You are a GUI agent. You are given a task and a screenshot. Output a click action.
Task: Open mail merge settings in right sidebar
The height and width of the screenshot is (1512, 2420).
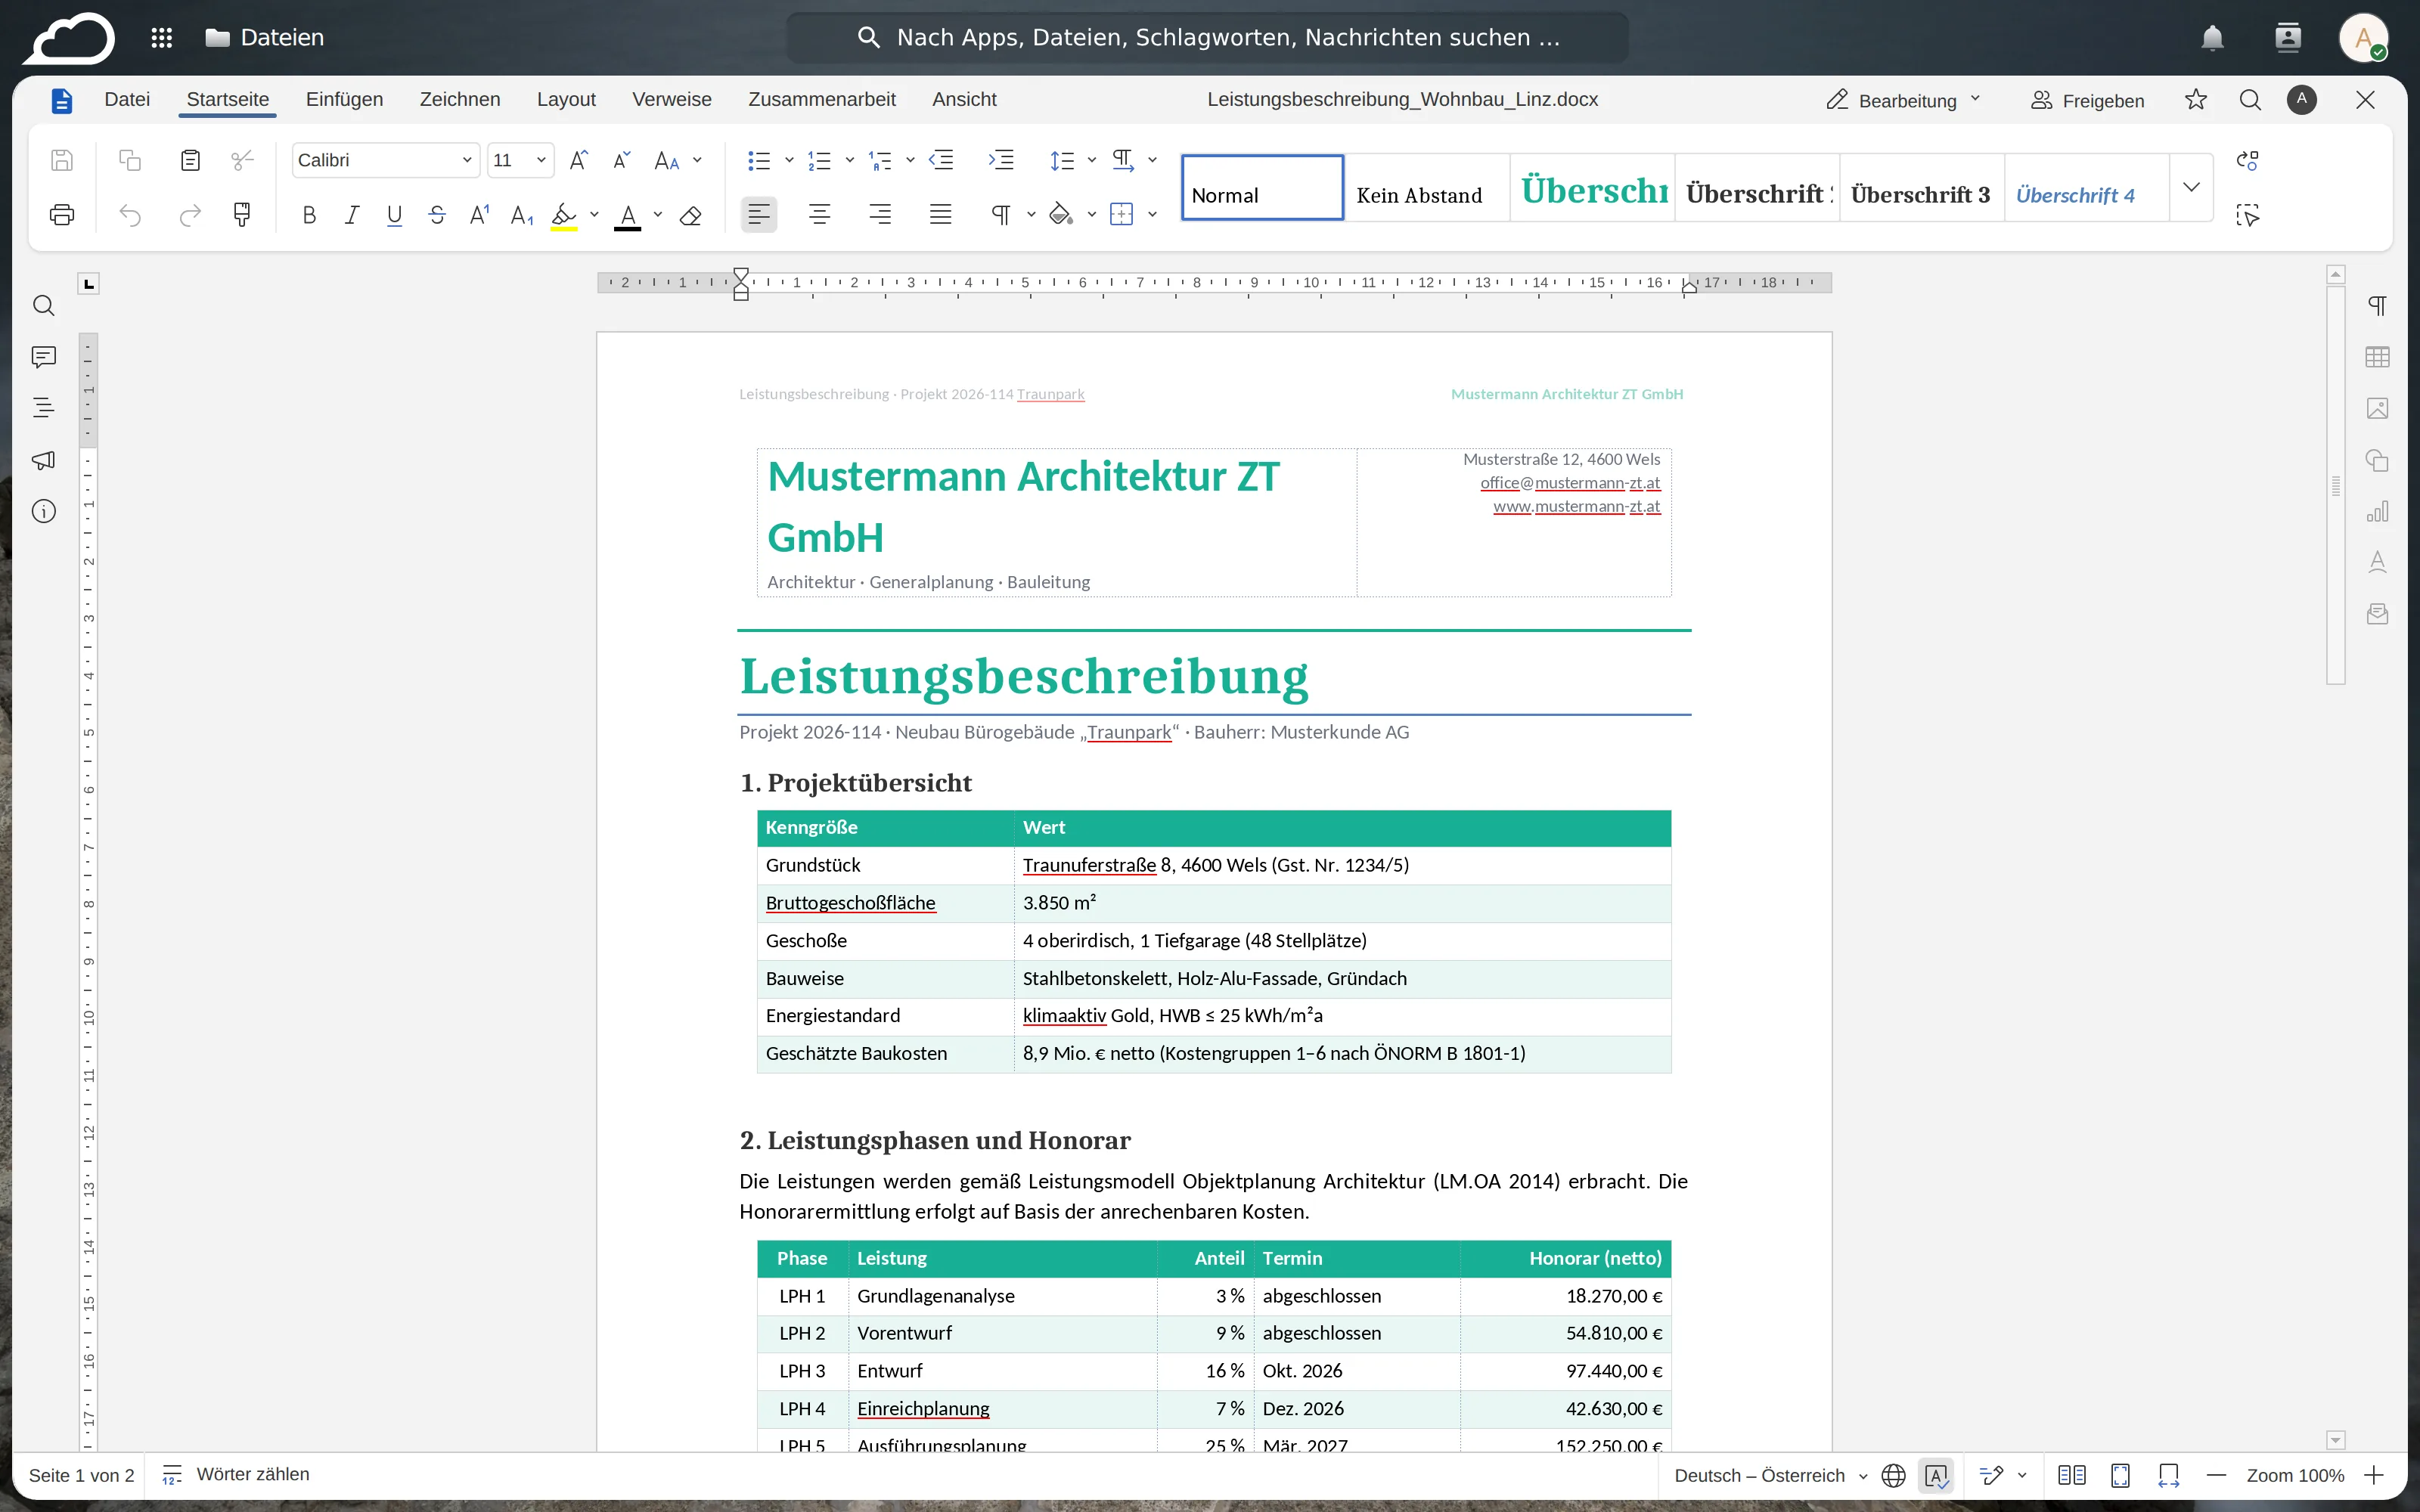pyautogui.click(x=2377, y=614)
